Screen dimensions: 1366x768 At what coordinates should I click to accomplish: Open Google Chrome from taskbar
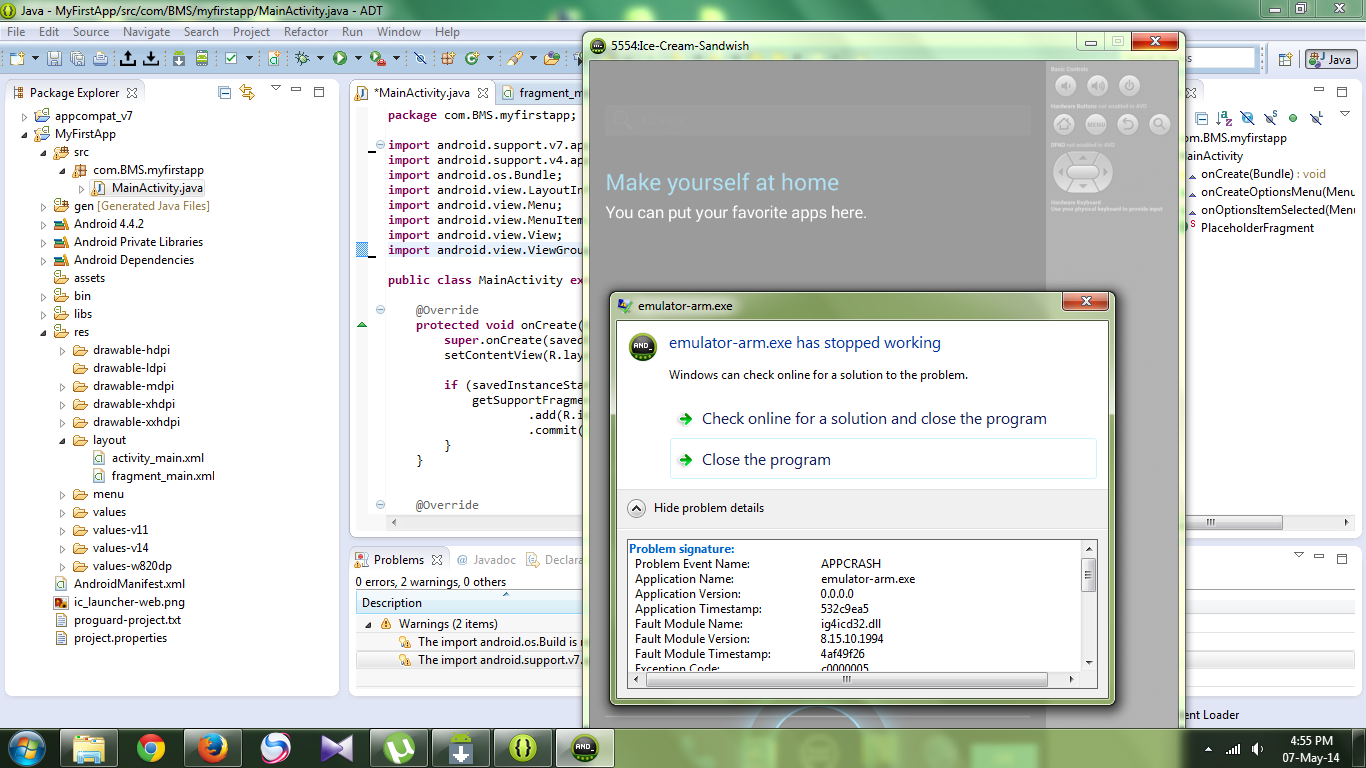click(x=151, y=748)
